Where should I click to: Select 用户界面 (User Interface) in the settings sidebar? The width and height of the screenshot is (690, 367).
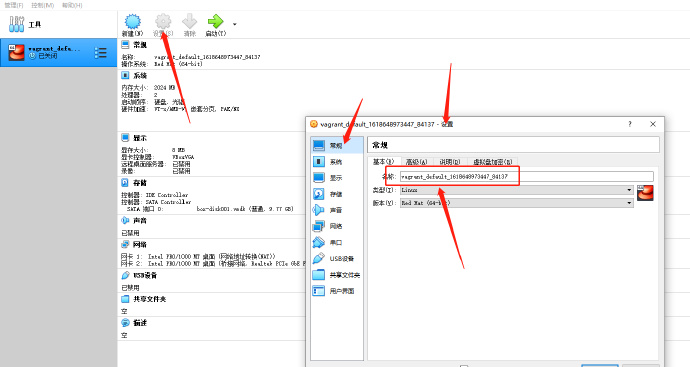pos(337,291)
